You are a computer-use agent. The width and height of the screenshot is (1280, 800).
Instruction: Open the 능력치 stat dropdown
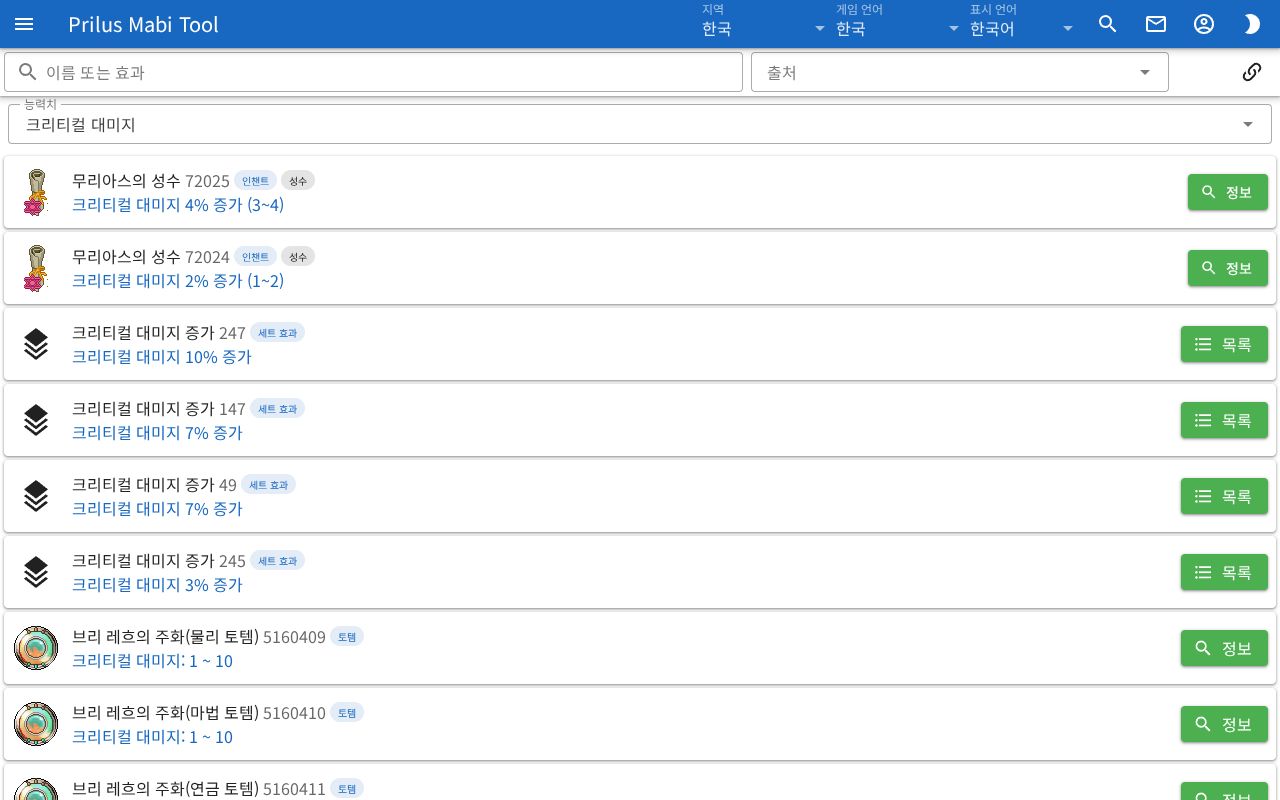click(x=640, y=124)
